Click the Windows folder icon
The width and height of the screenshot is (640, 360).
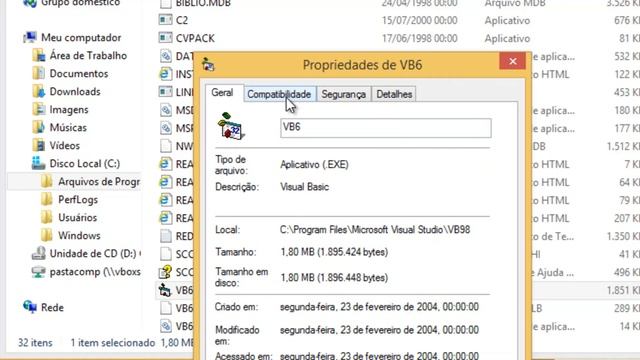[x=47, y=236]
